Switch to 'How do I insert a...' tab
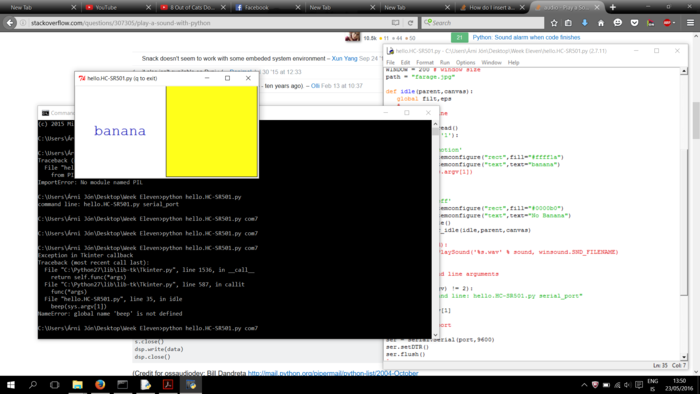The image size is (700, 394). point(491,8)
